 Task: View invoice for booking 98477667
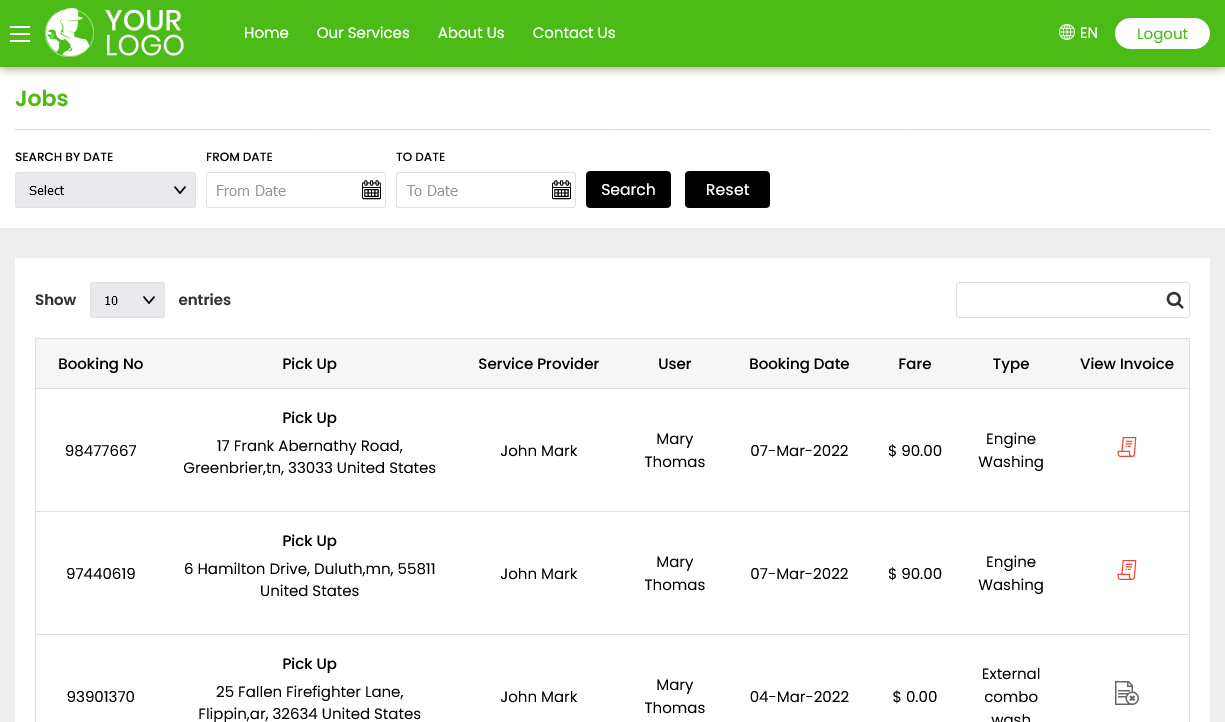[x=1126, y=447]
